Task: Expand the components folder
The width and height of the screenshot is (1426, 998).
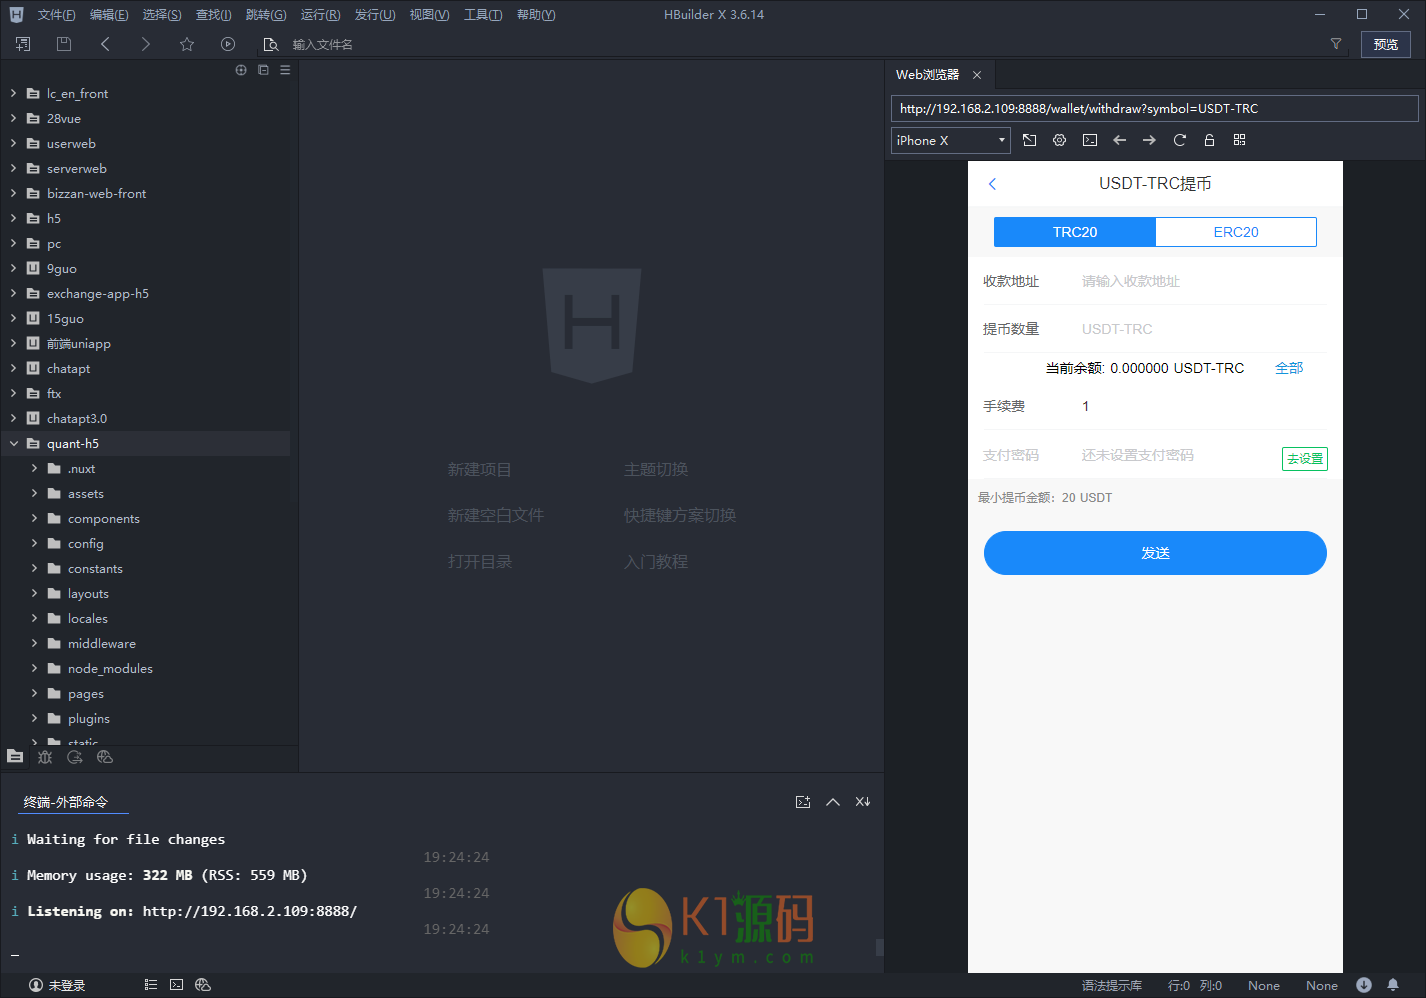Action: [34, 518]
